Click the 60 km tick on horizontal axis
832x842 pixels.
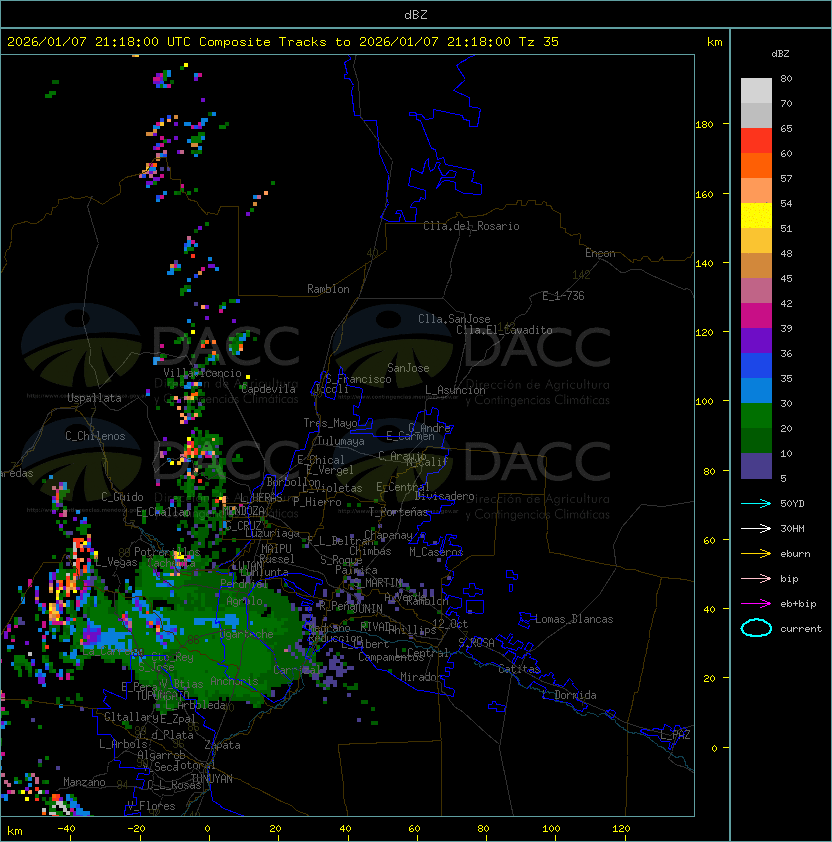click(414, 829)
